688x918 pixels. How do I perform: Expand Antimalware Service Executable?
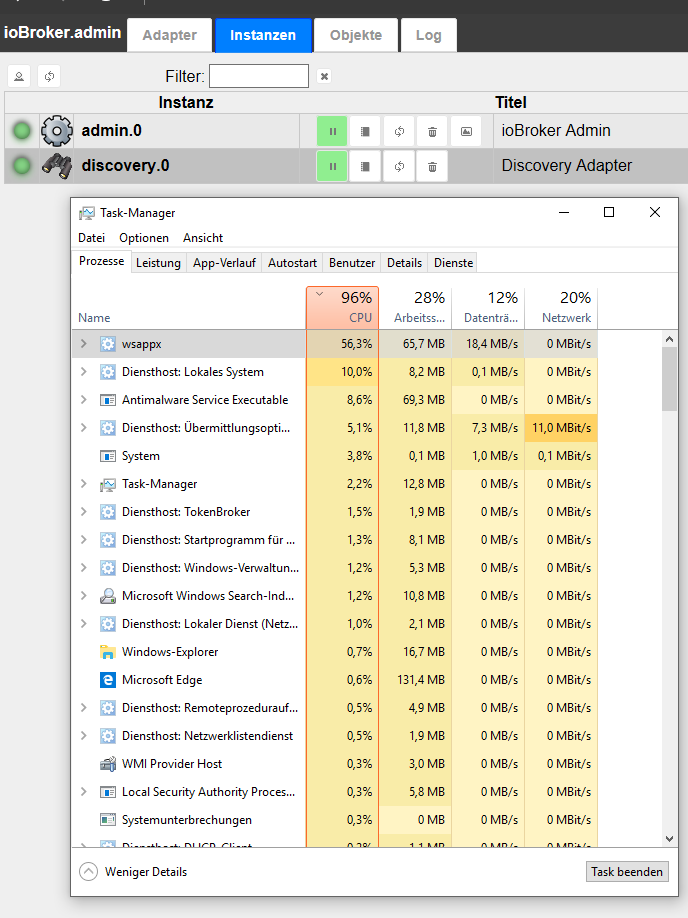click(x=84, y=400)
